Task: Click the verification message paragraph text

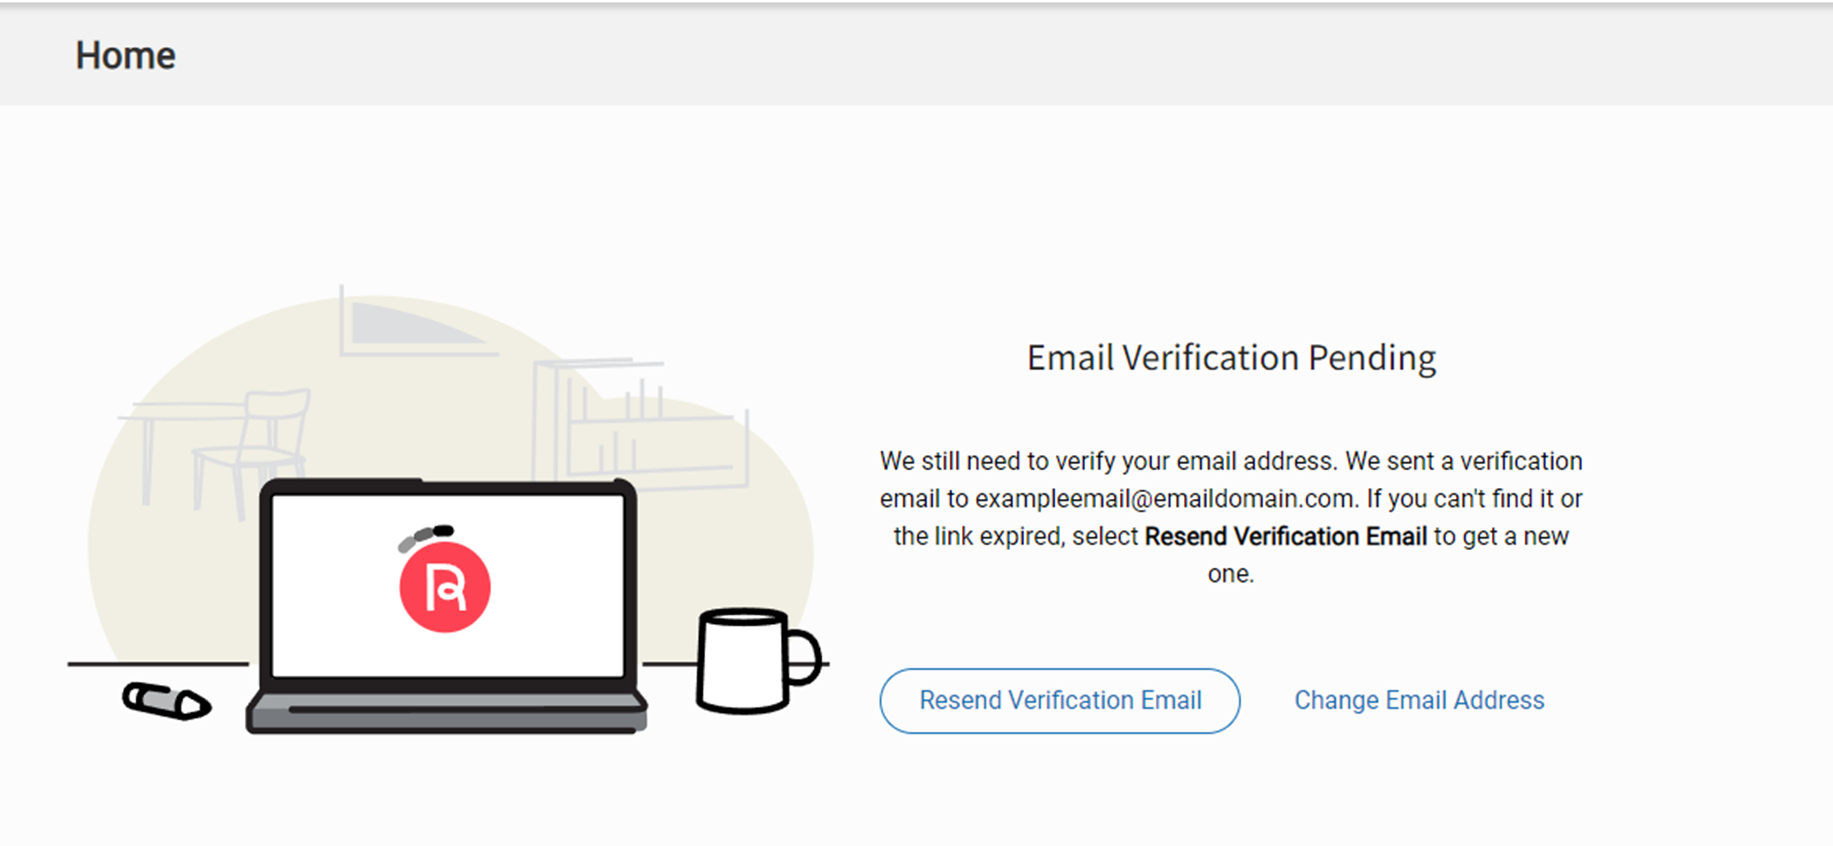Action: click(1231, 517)
